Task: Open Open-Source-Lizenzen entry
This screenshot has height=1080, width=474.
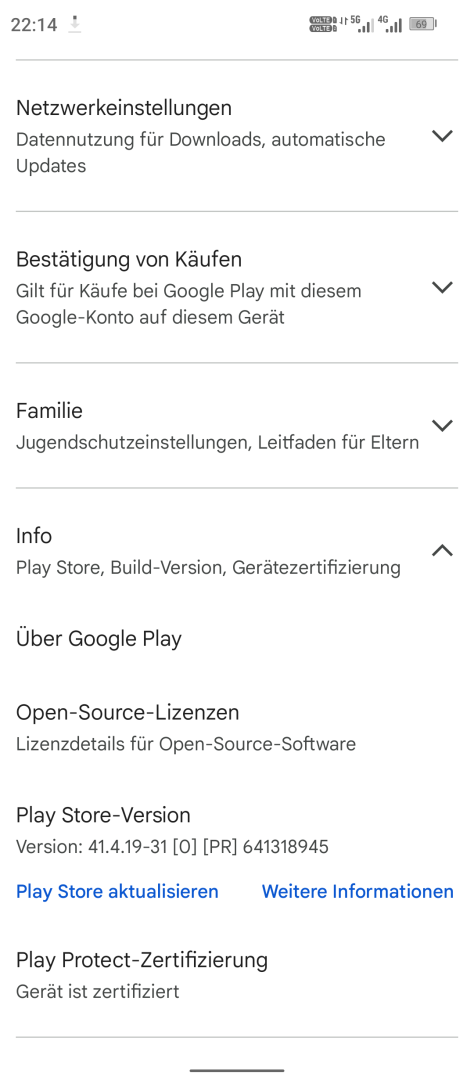Action: [x=237, y=727]
